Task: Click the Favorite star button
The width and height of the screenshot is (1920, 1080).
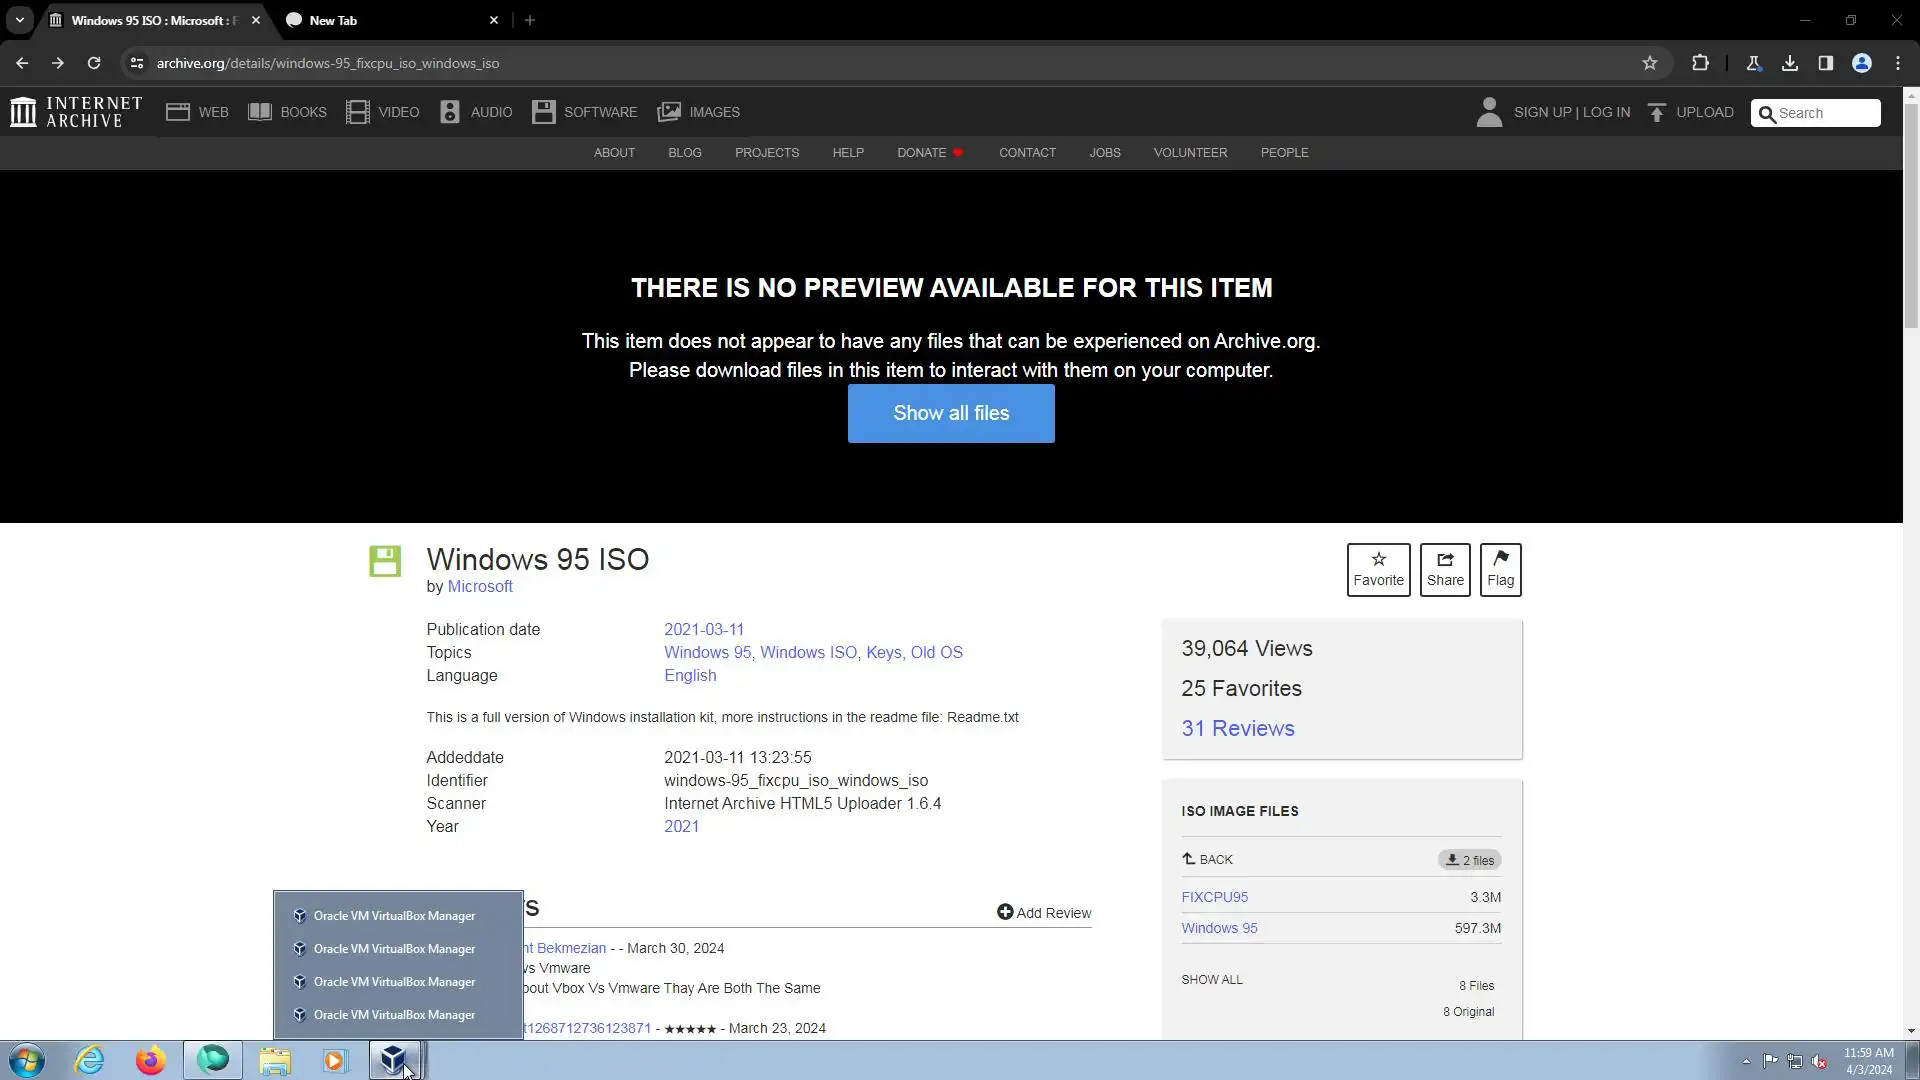Action: point(1378,569)
